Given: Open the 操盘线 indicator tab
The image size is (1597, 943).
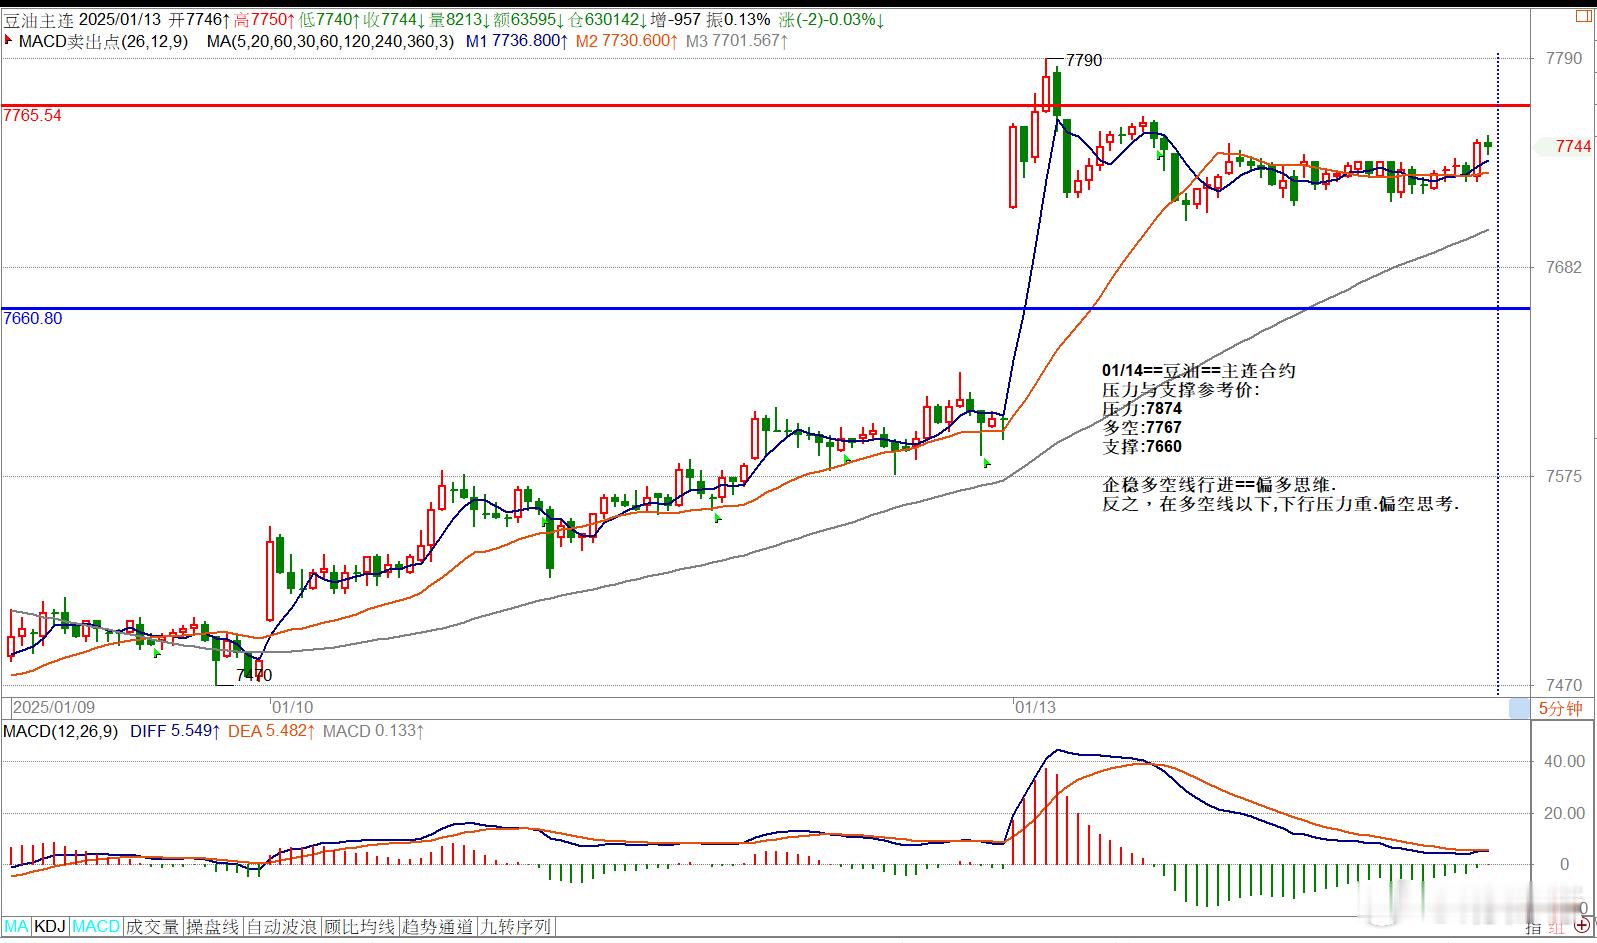Looking at the screenshot, I should [x=213, y=927].
